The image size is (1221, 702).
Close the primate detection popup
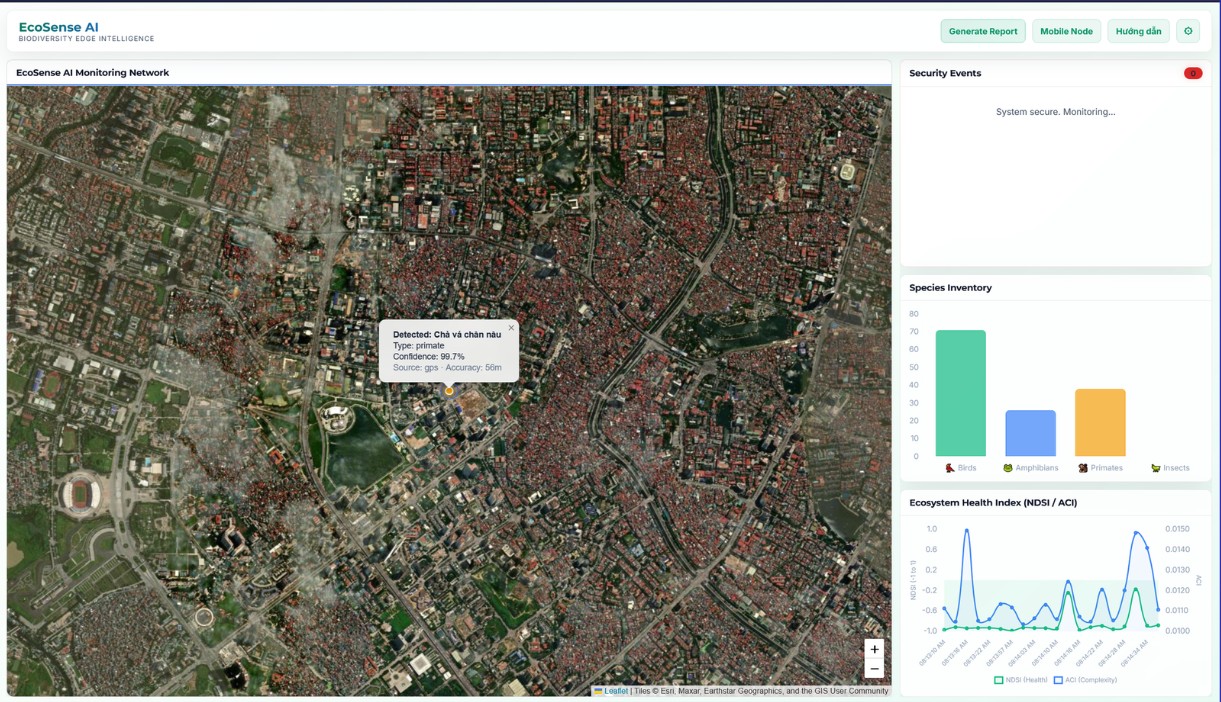[511, 327]
